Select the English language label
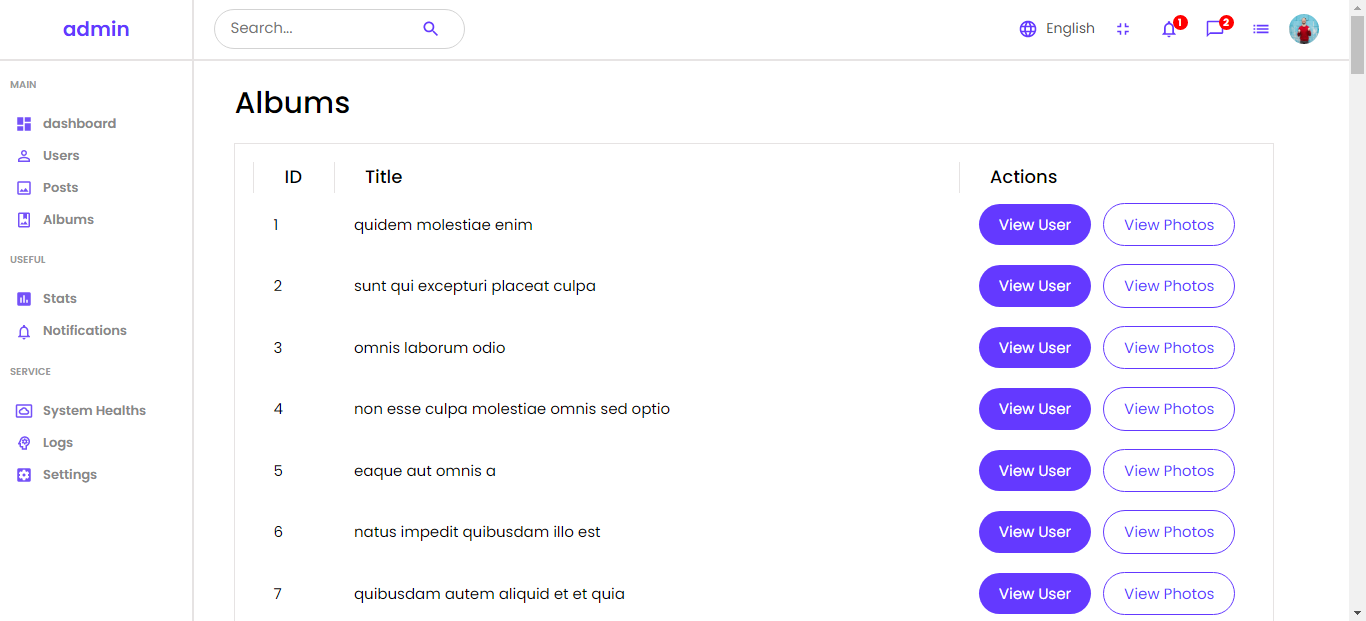The height and width of the screenshot is (621, 1366). point(1070,29)
